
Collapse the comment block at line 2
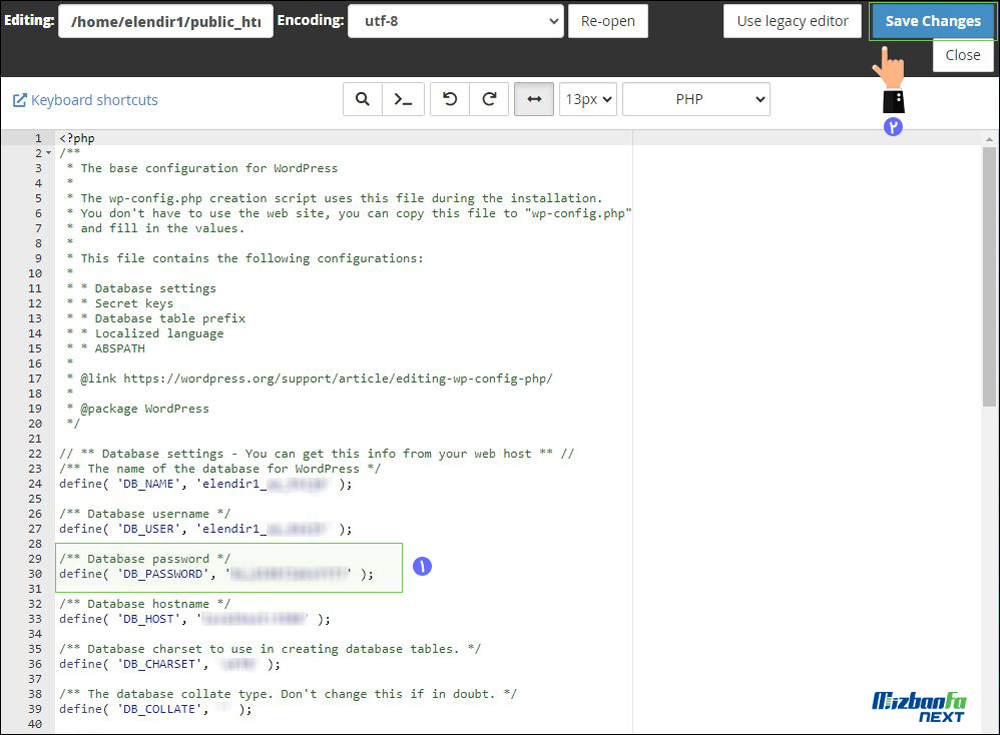coord(48,153)
